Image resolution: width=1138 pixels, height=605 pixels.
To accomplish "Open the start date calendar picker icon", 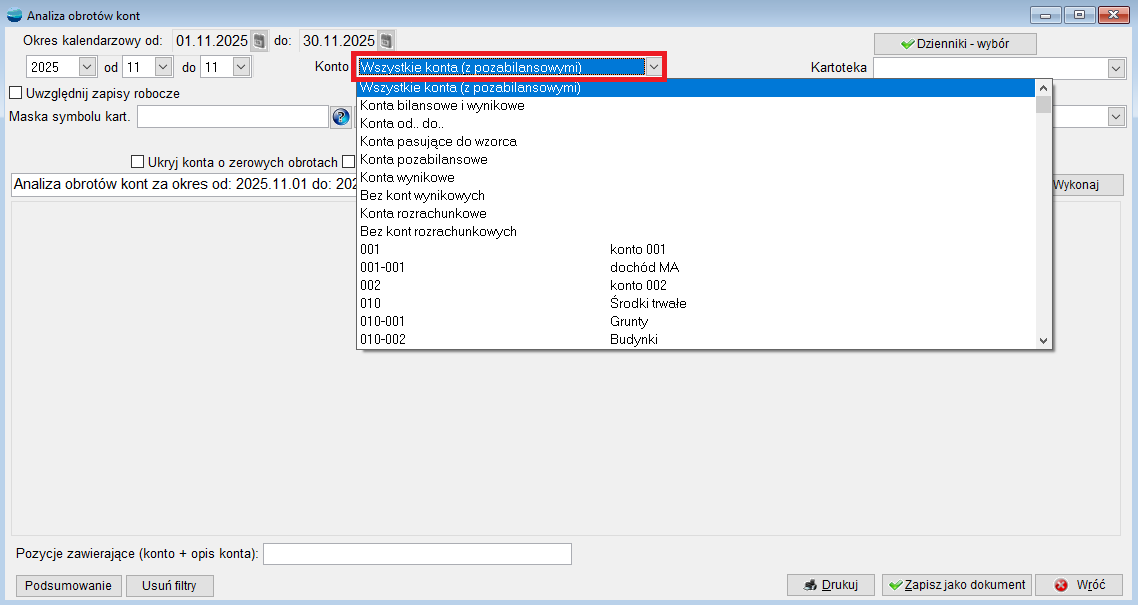I will click(259, 41).
